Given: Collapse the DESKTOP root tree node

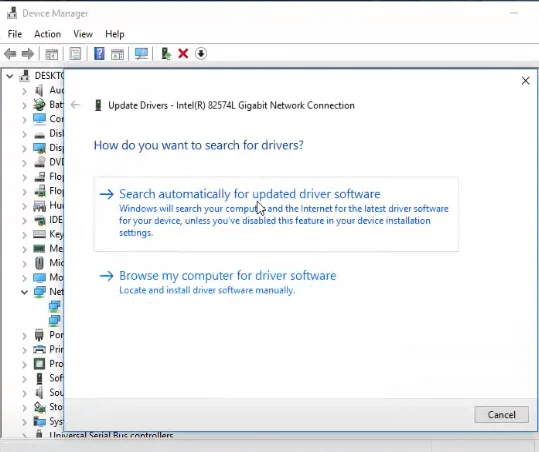Looking at the screenshot, I should click(x=10, y=76).
